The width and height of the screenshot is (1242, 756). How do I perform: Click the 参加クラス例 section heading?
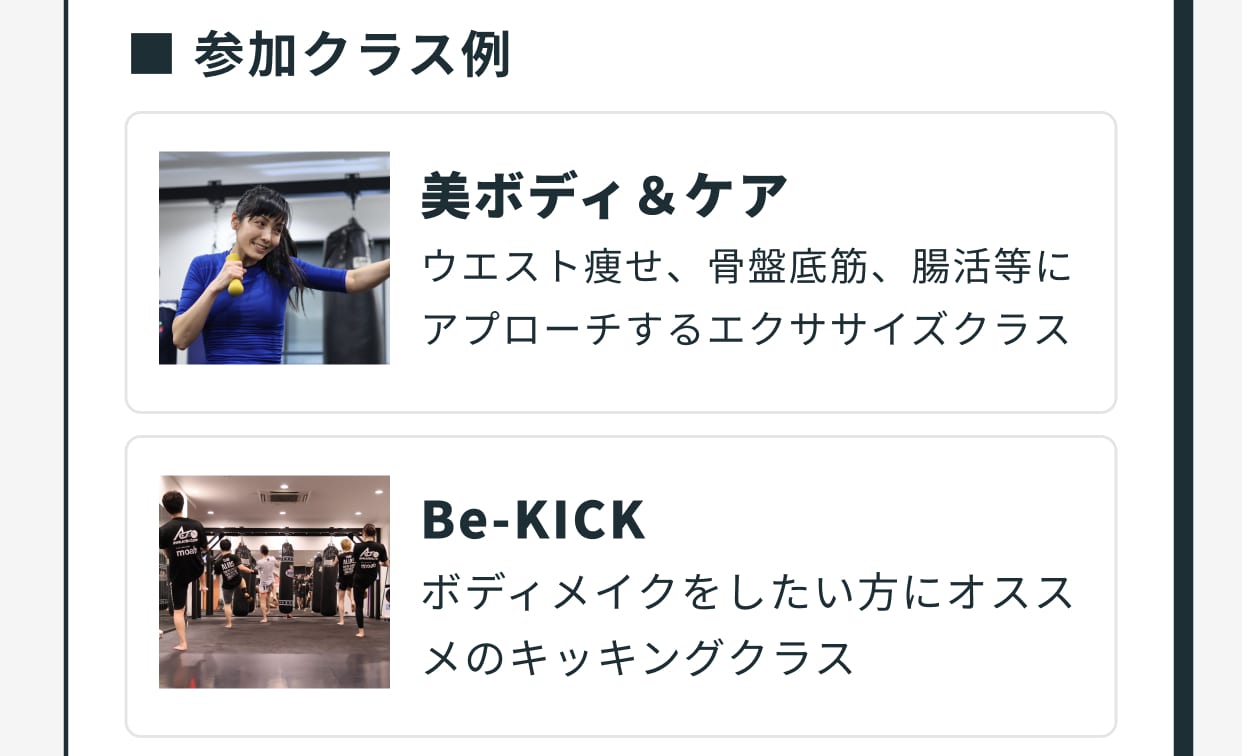[x=352, y=55]
